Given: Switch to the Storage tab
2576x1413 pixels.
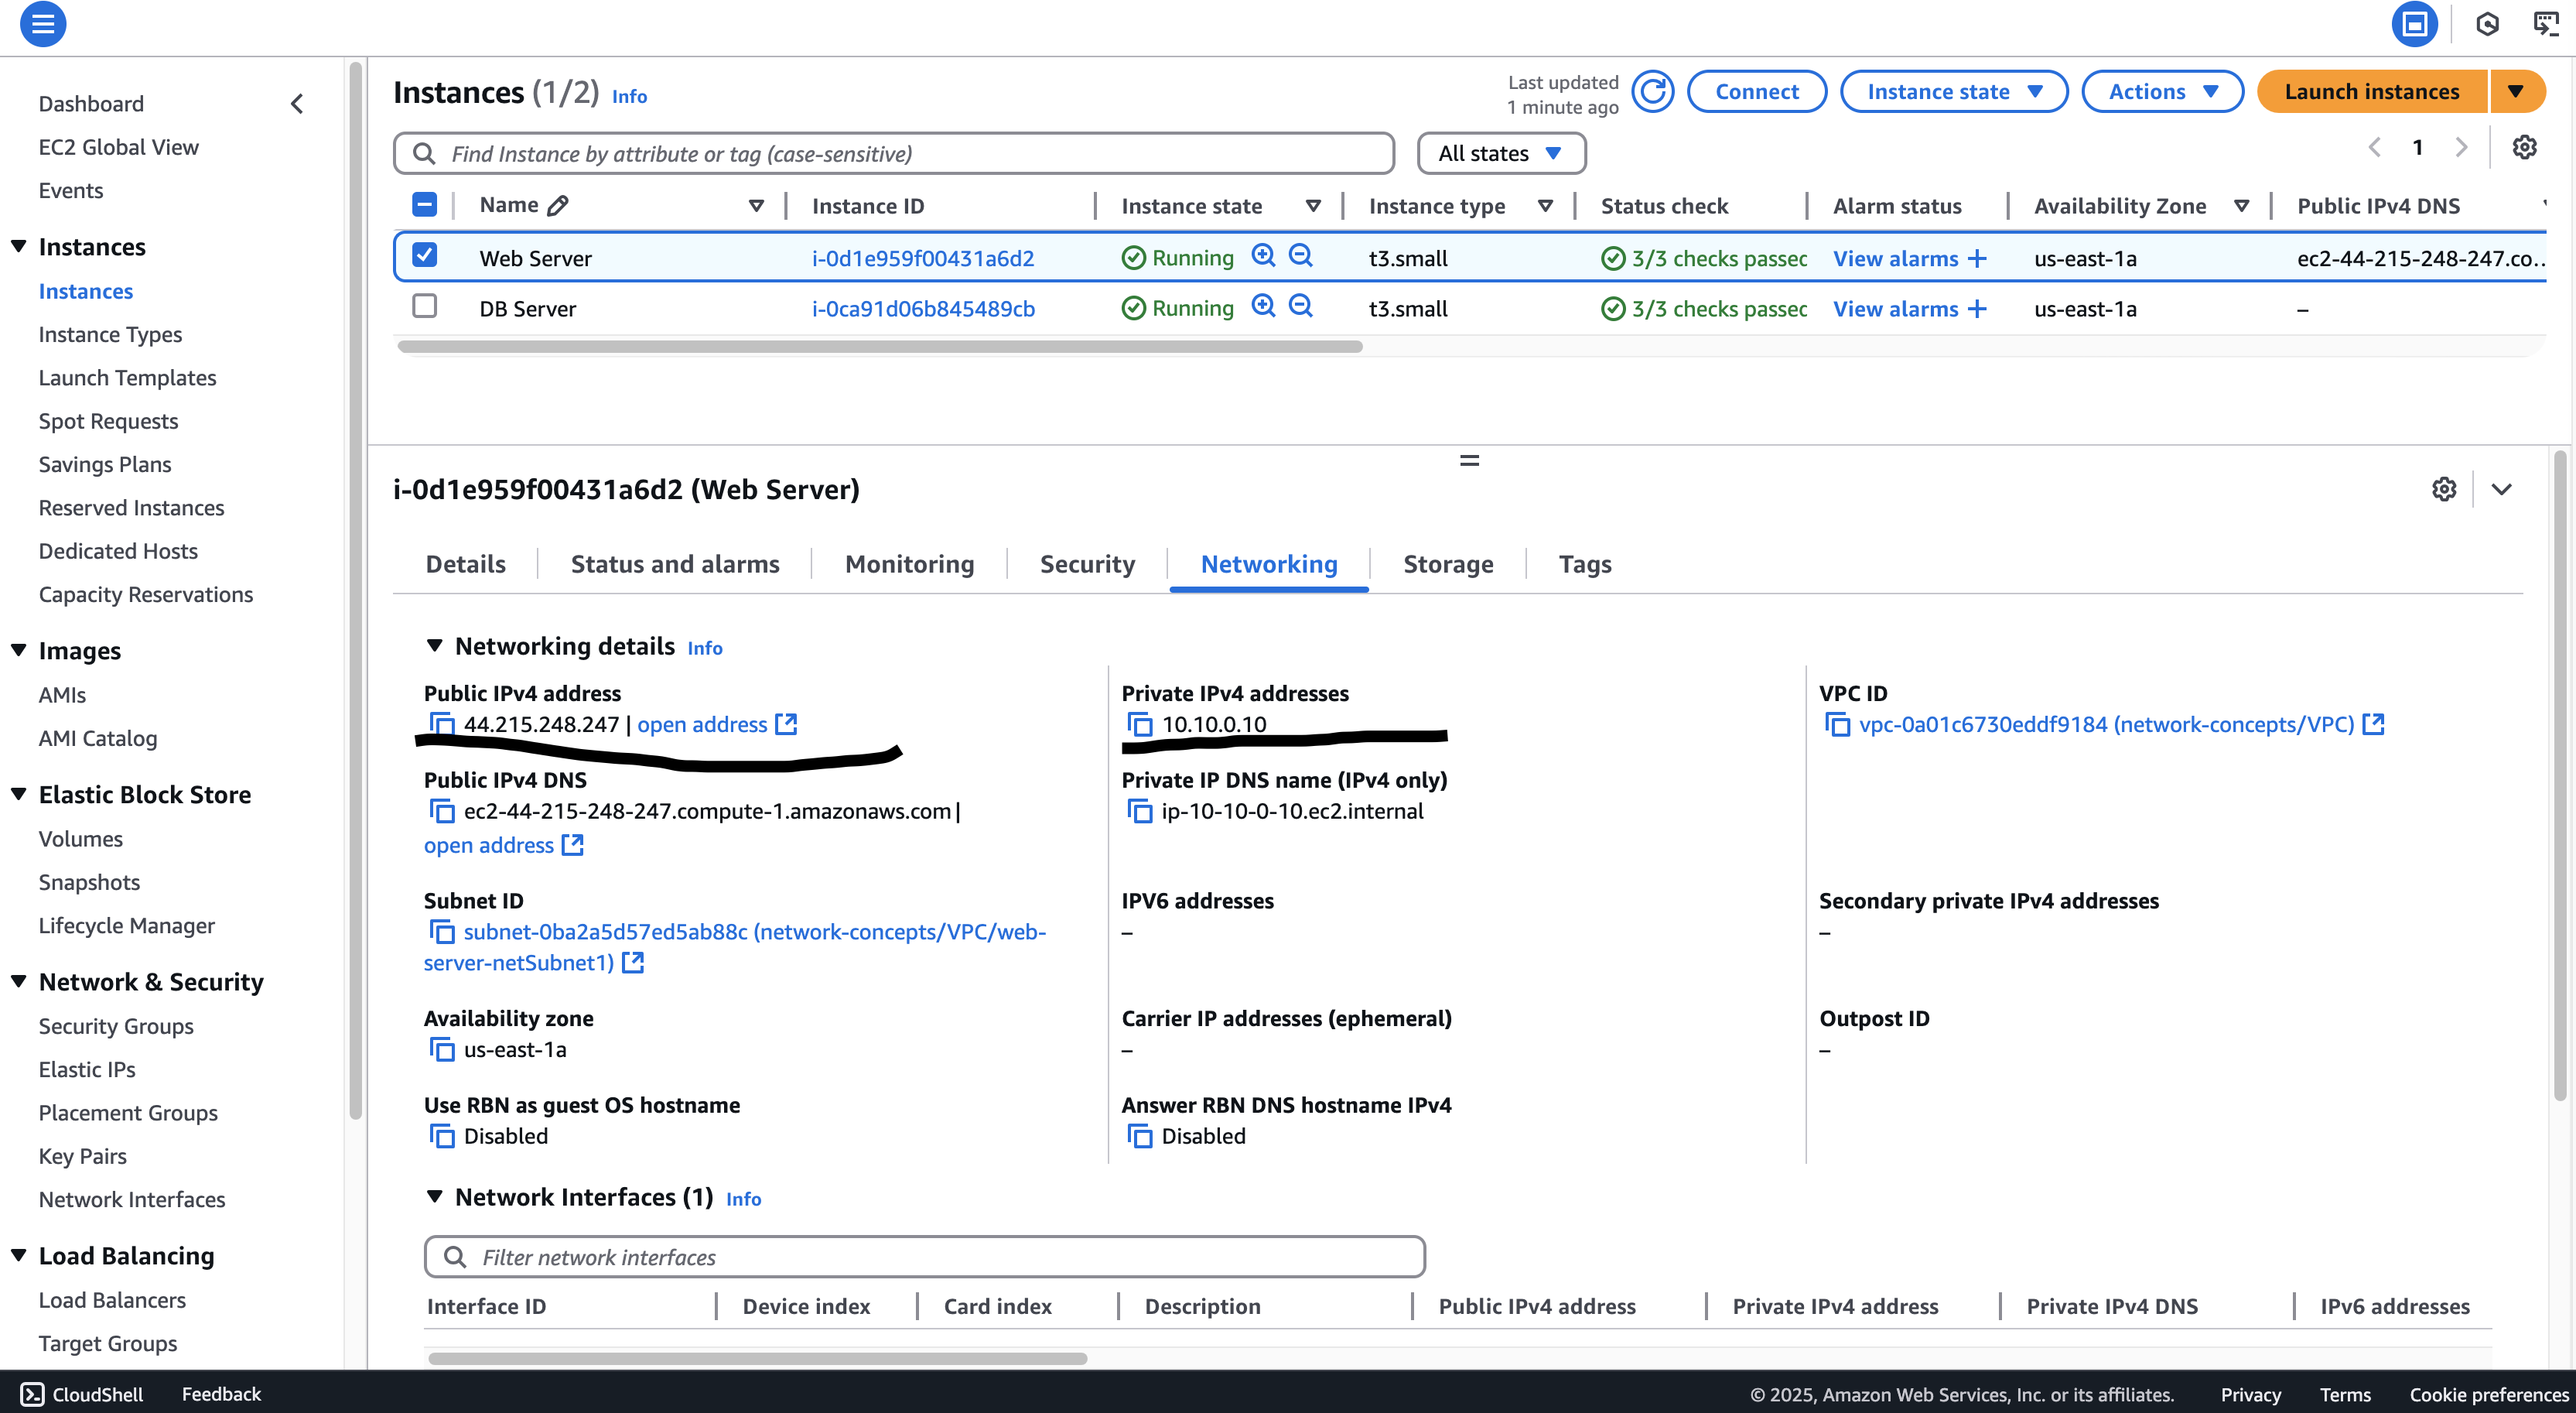Looking at the screenshot, I should click(x=1448, y=564).
